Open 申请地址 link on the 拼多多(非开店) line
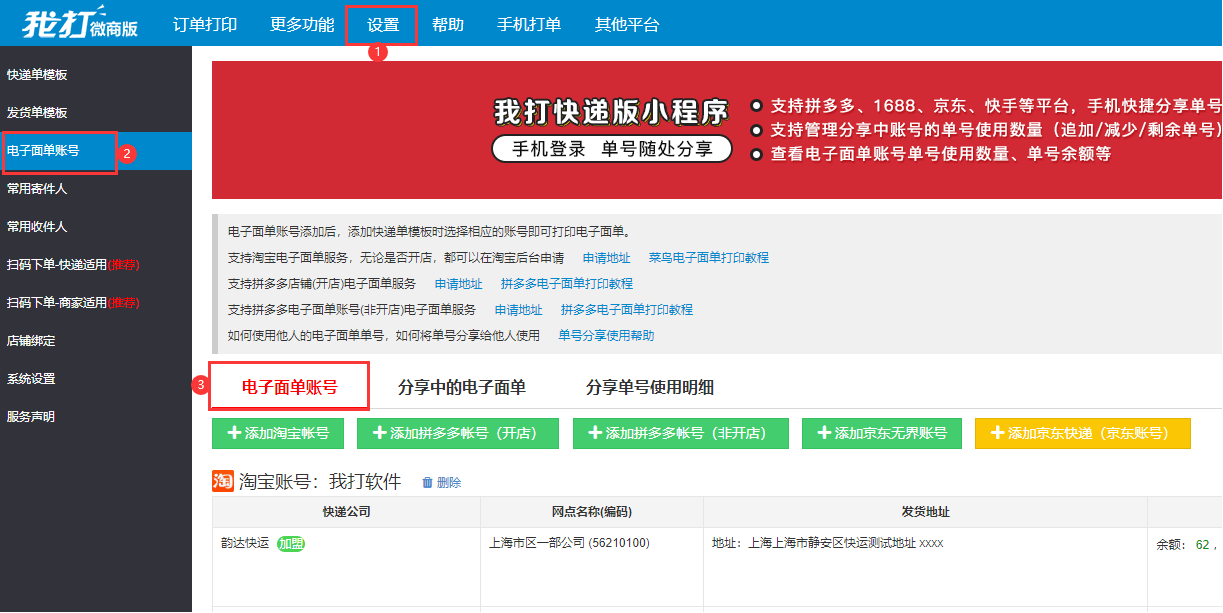The height and width of the screenshot is (613, 1223). click(x=519, y=310)
